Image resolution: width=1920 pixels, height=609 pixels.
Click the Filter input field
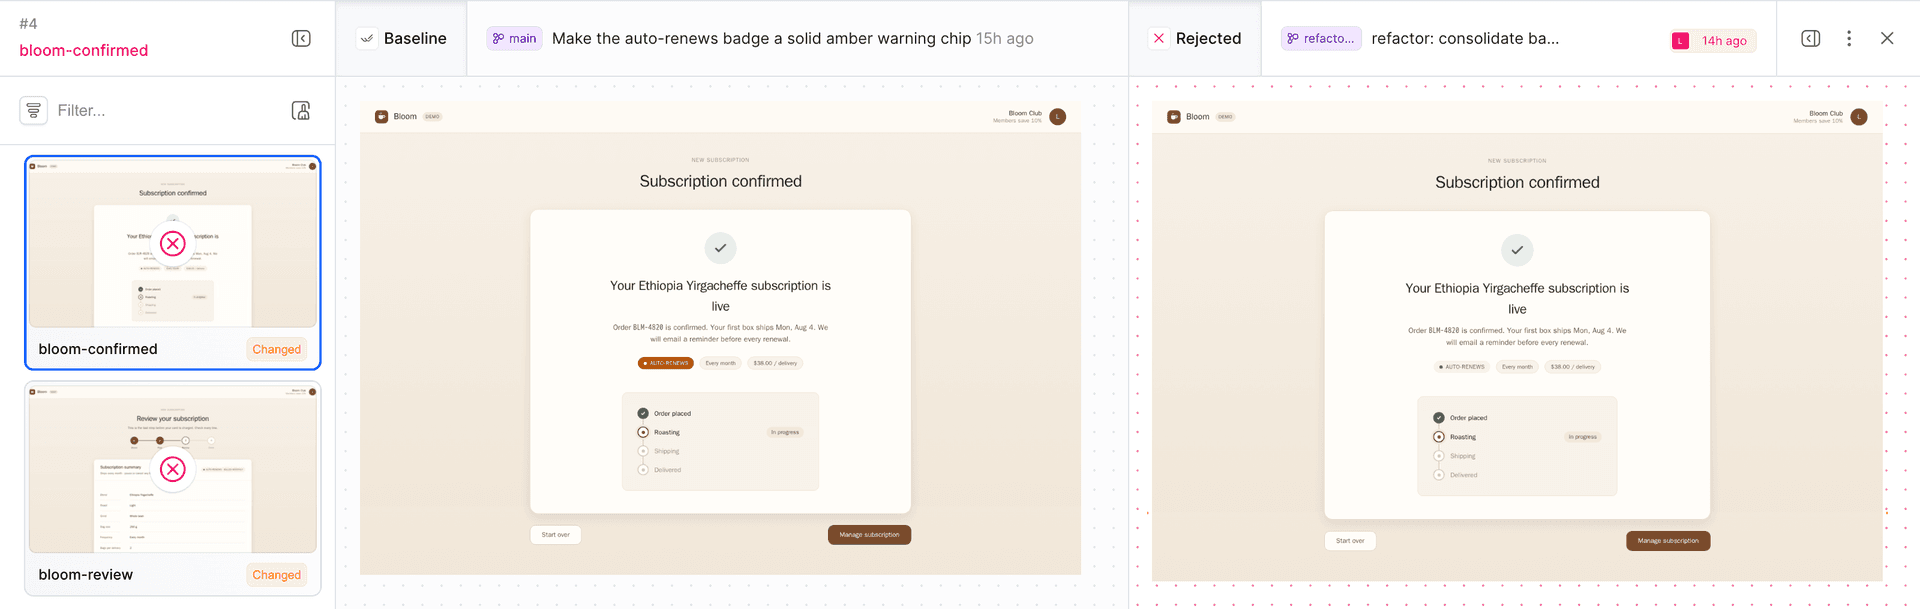click(165, 110)
